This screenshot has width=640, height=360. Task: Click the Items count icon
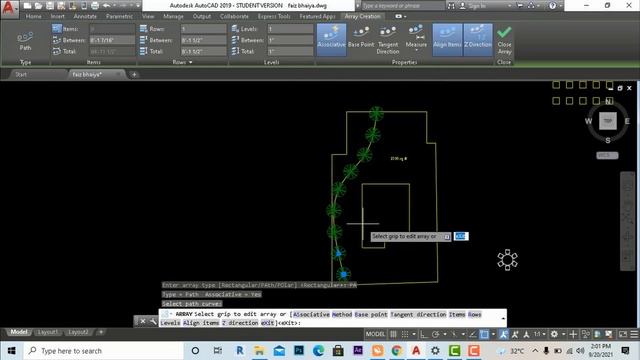[x=57, y=29]
